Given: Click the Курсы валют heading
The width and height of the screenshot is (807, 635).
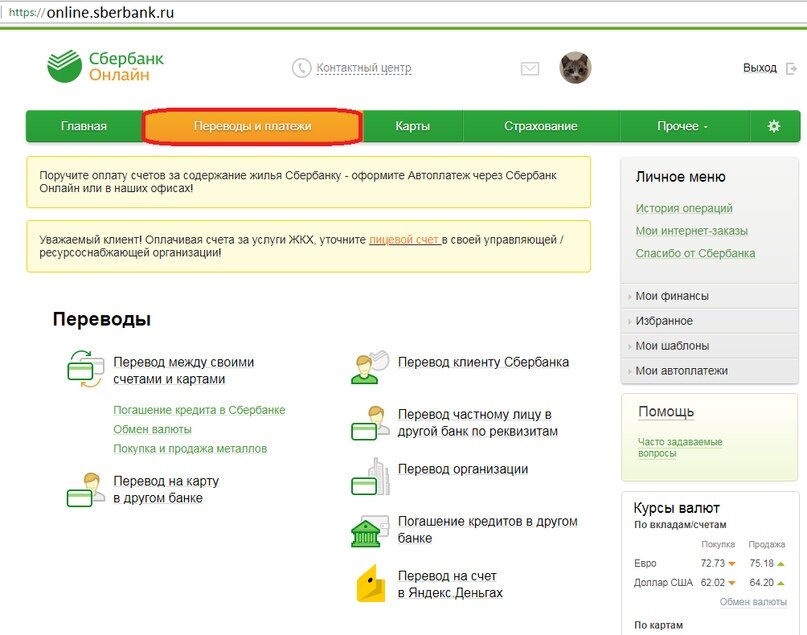Looking at the screenshot, I should (676, 508).
